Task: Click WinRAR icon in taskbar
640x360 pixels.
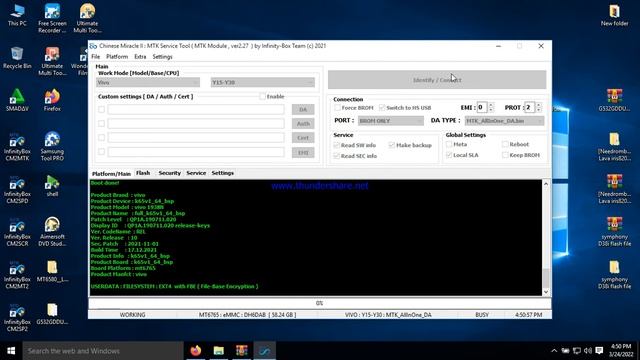Action: 242,351
